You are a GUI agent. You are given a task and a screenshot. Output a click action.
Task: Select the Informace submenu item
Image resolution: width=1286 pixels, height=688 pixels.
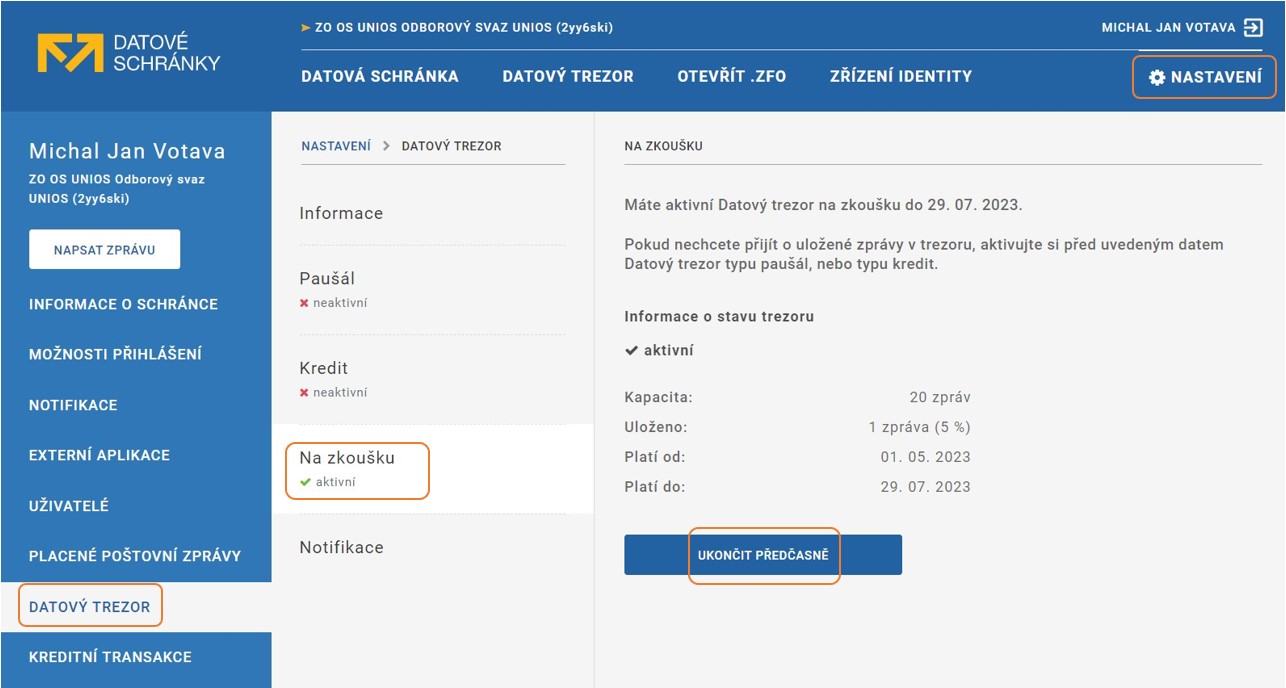point(341,213)
